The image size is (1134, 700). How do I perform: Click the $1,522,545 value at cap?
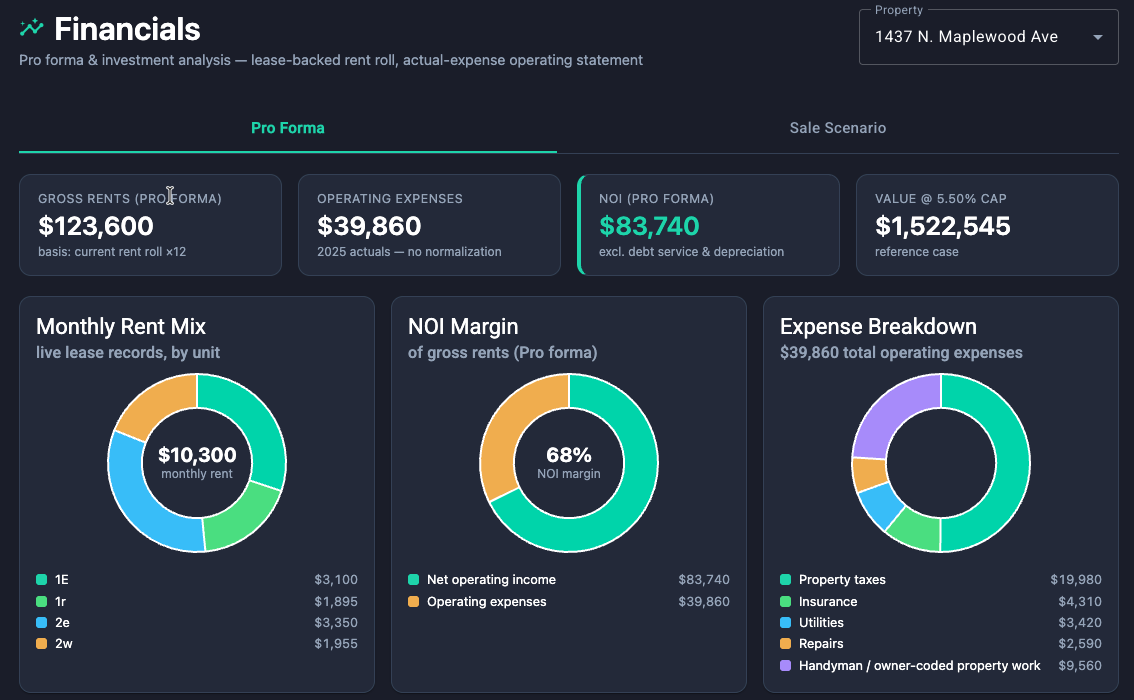click(x=942, y=226)
